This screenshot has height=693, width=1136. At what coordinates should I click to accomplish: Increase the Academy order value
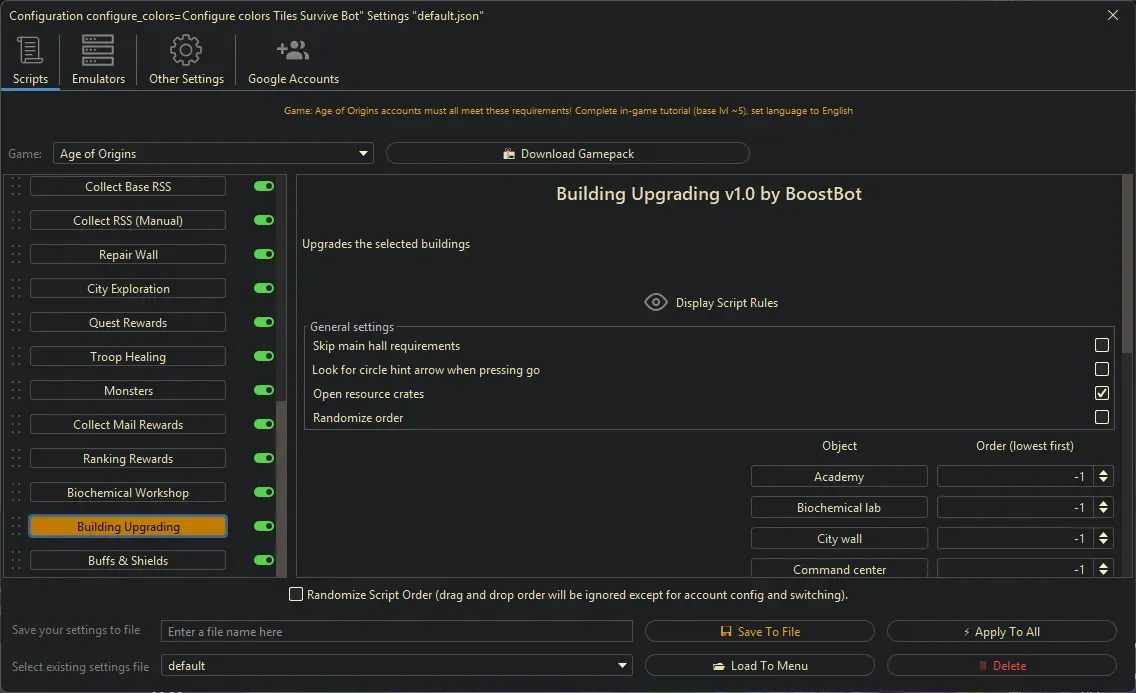click(1103, 471)
